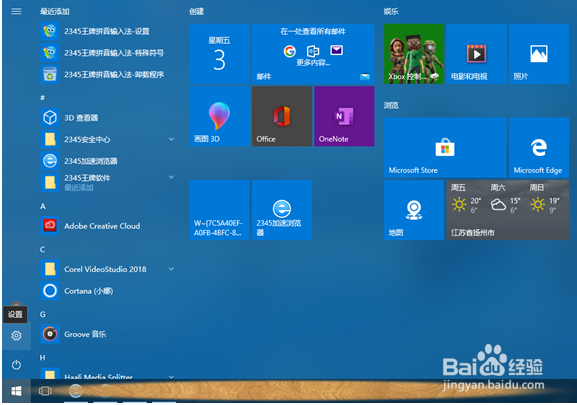Click the 娱乐 tile group title
Image resolution: width=577 pixels, height=405 pixels.
(391, 11)
